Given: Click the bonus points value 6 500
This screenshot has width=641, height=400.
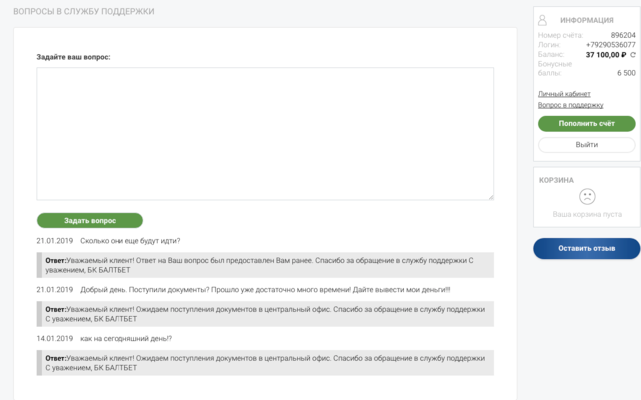Looking at the screenshot, I should click(626, 73).
